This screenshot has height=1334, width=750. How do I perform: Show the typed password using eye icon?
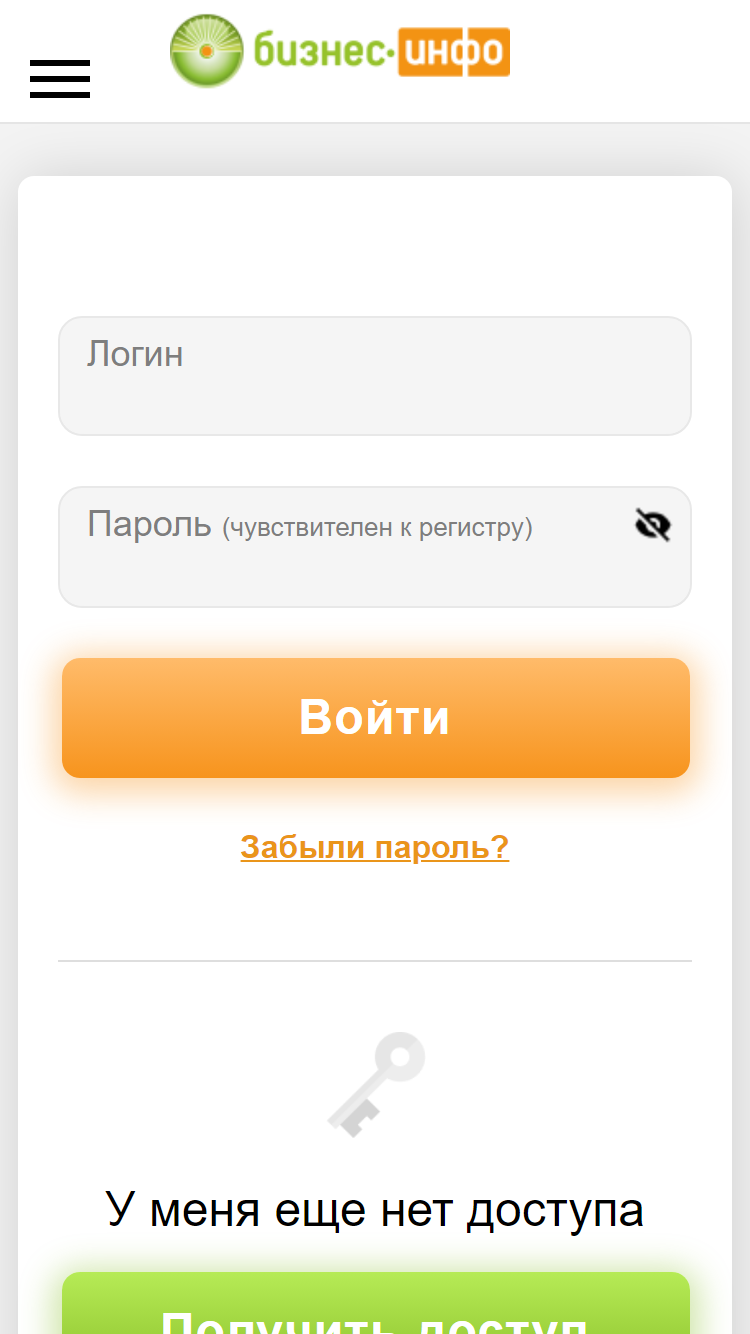653,524
